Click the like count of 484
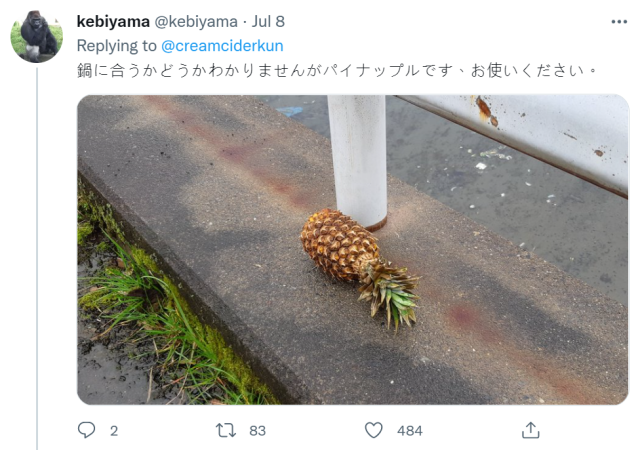The width and height of the screenshot is (640, 450). 409,431
